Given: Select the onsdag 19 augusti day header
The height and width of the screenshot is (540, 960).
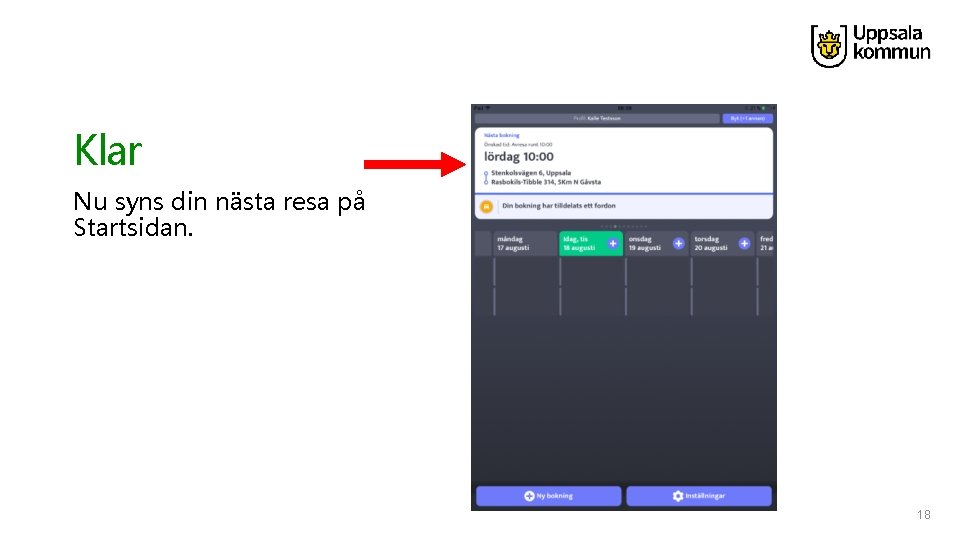Looking at the screenshot, I should pyautogui.click(x=656, y=244).
